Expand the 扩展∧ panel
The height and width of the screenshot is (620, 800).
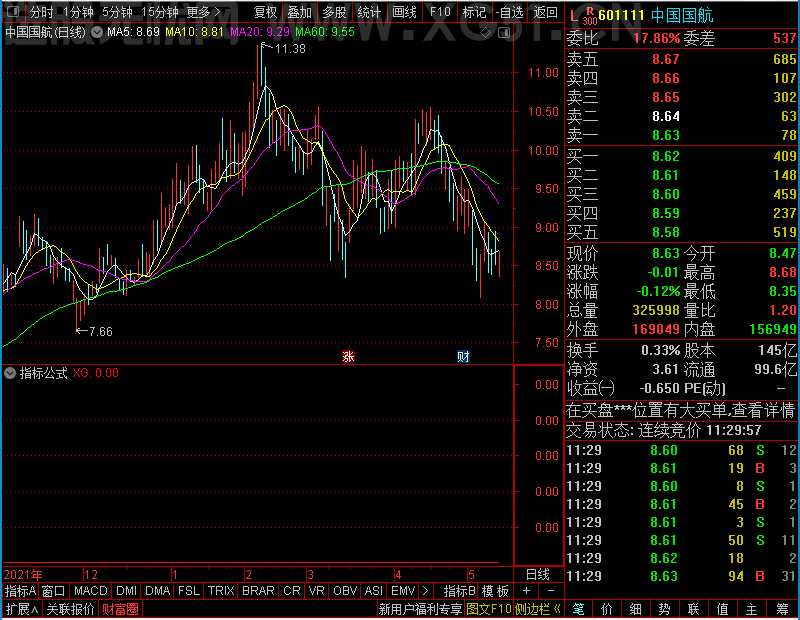(22, 609)
